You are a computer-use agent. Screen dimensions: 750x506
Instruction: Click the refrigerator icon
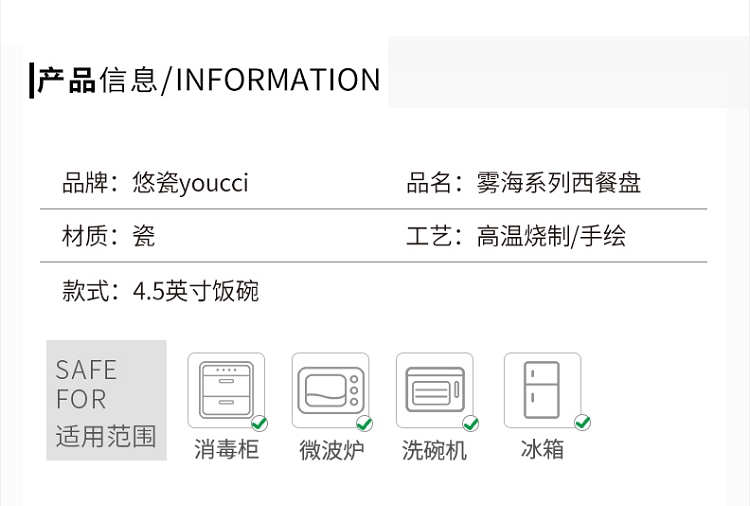pos(542,390)
